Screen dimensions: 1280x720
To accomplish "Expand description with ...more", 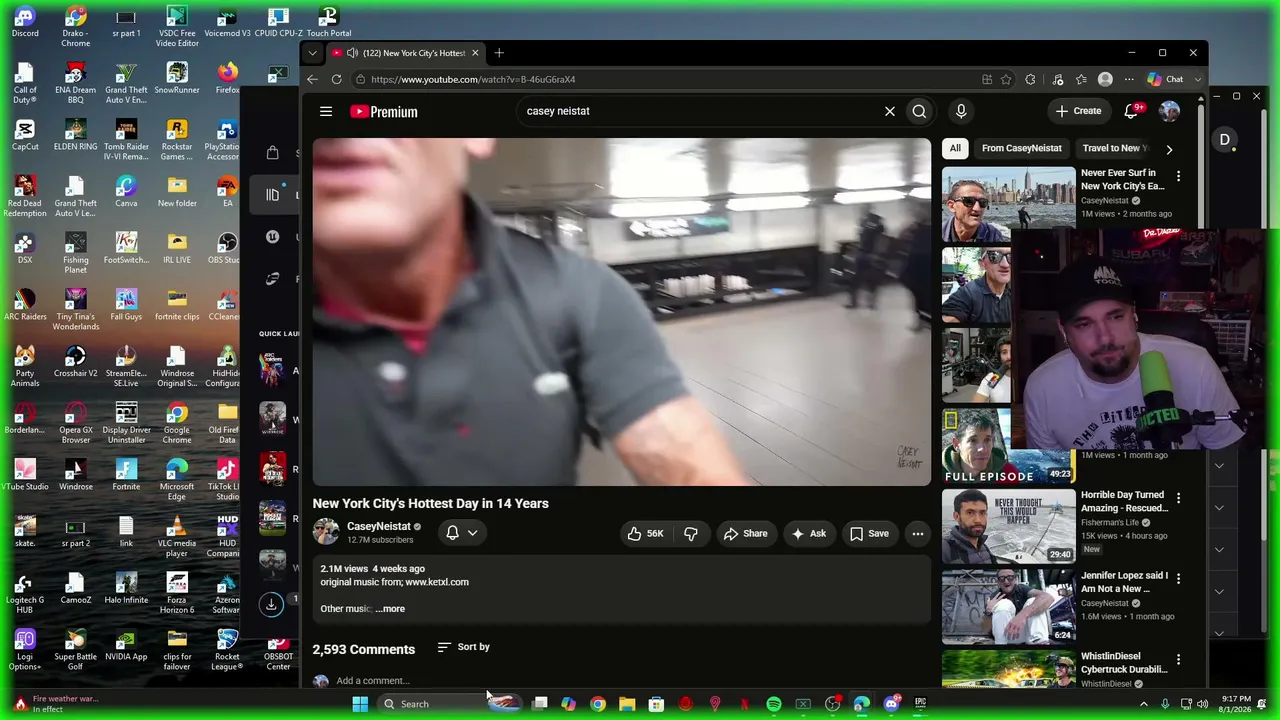I will pos(390,609).
